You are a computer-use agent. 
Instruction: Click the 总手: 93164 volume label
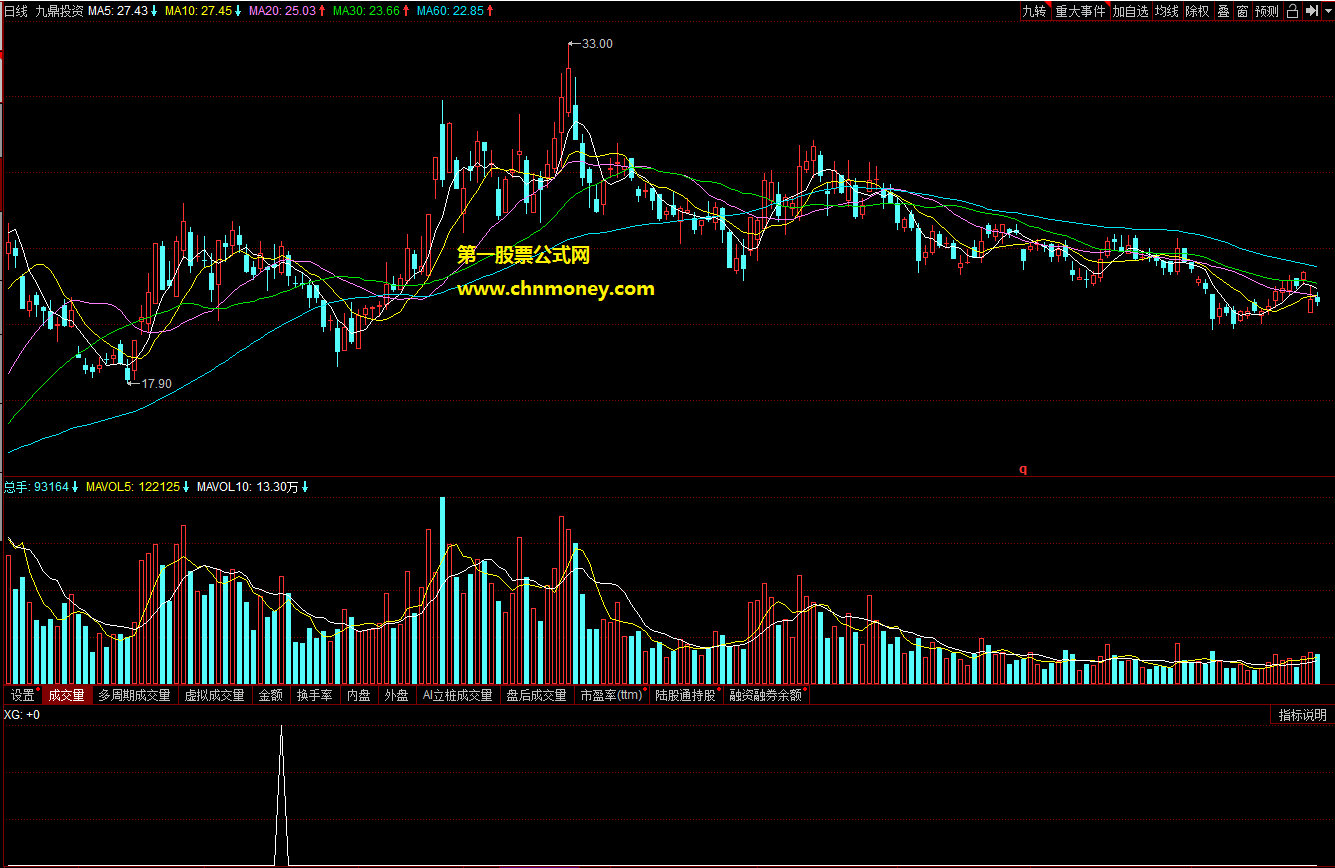click(x=40, y=487)
